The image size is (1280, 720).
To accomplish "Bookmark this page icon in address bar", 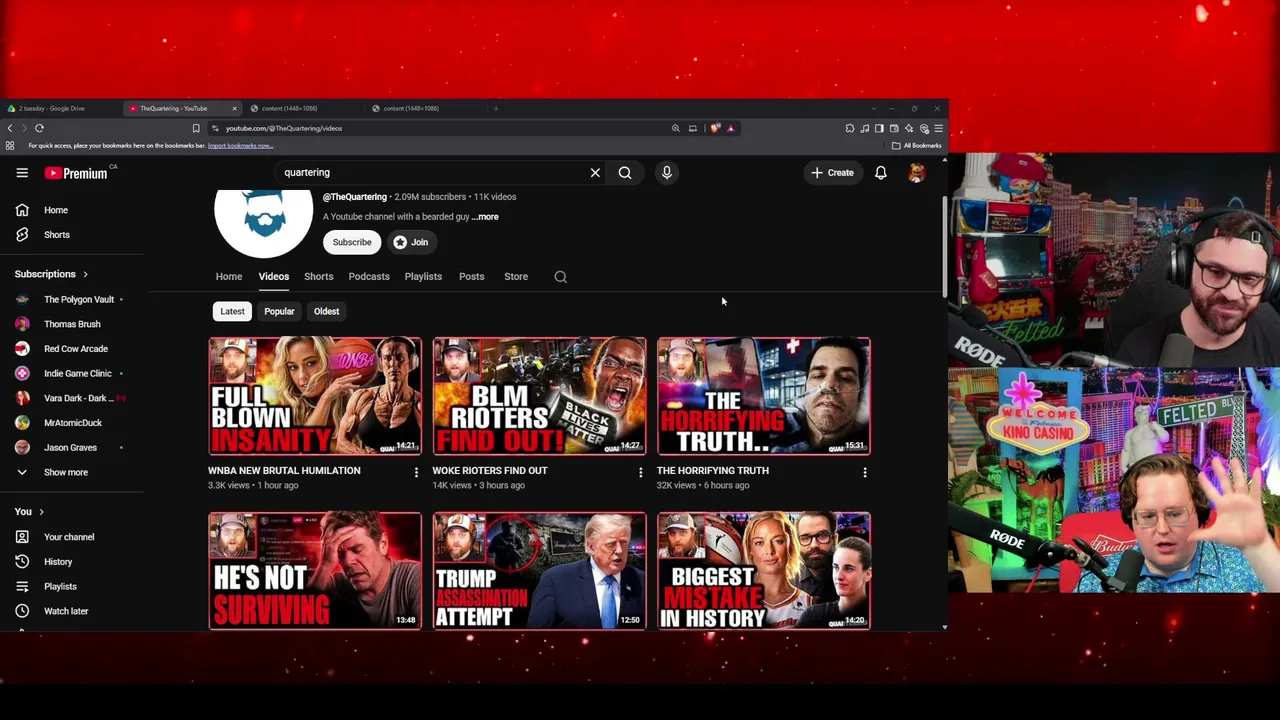I will 196,128.
